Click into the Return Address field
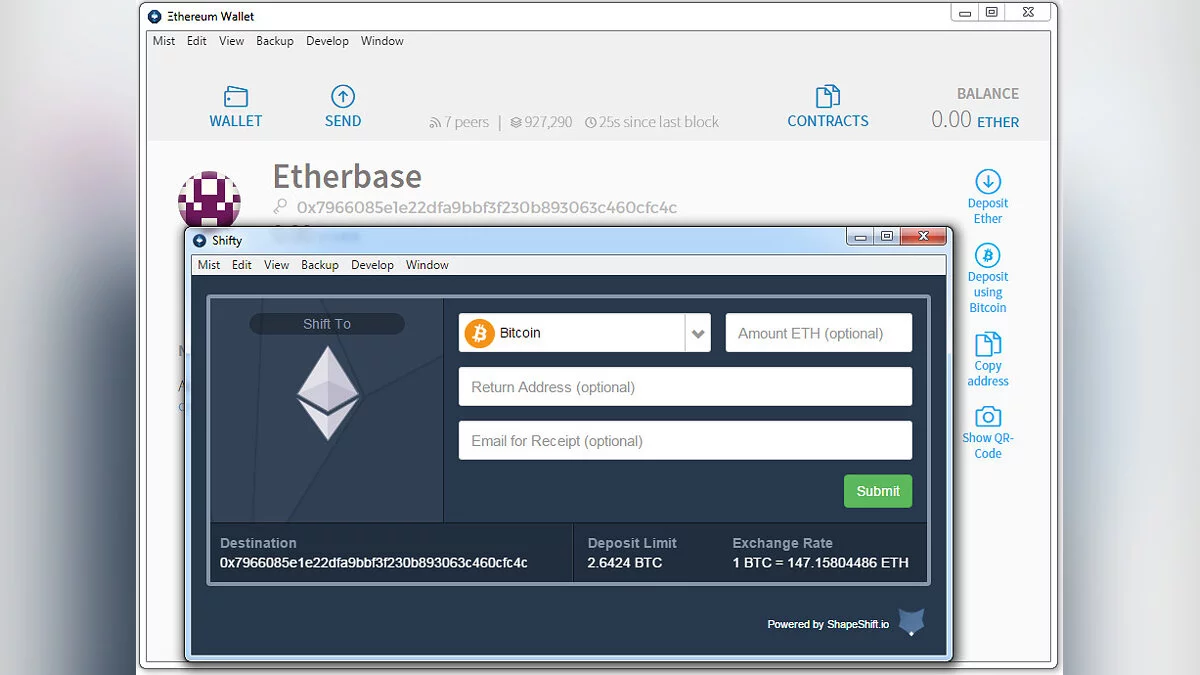The image size is (1200, 675). (x=685, y=387)
